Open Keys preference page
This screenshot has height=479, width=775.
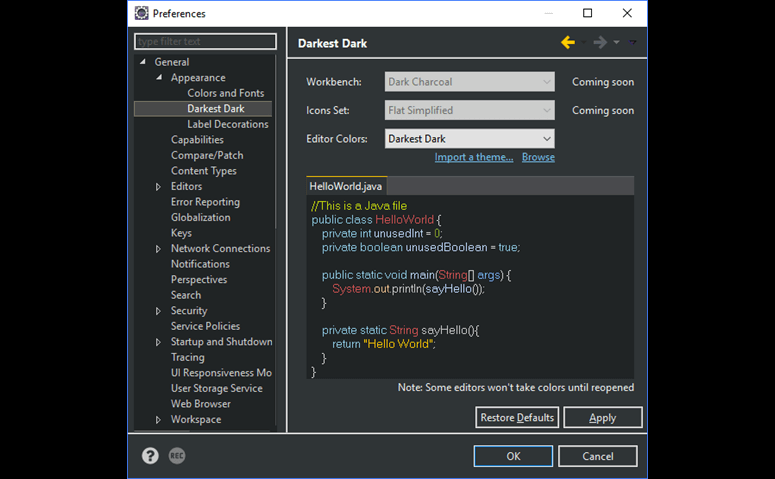point(181,233)
